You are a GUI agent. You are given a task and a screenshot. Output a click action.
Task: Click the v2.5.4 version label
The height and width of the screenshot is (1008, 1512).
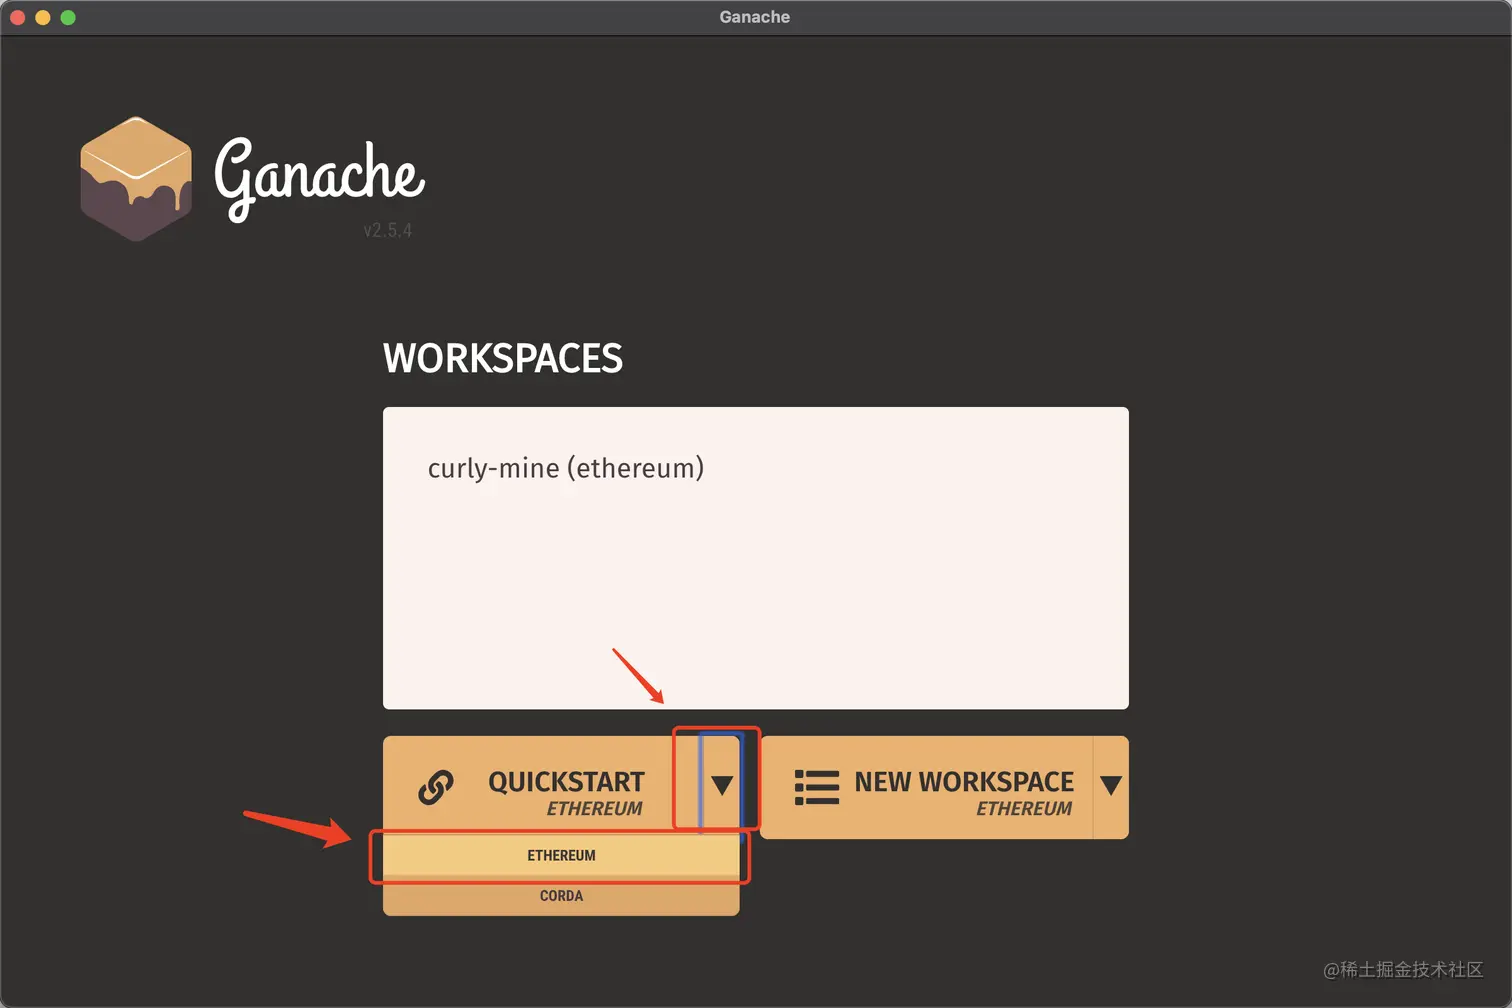(387, 230)
